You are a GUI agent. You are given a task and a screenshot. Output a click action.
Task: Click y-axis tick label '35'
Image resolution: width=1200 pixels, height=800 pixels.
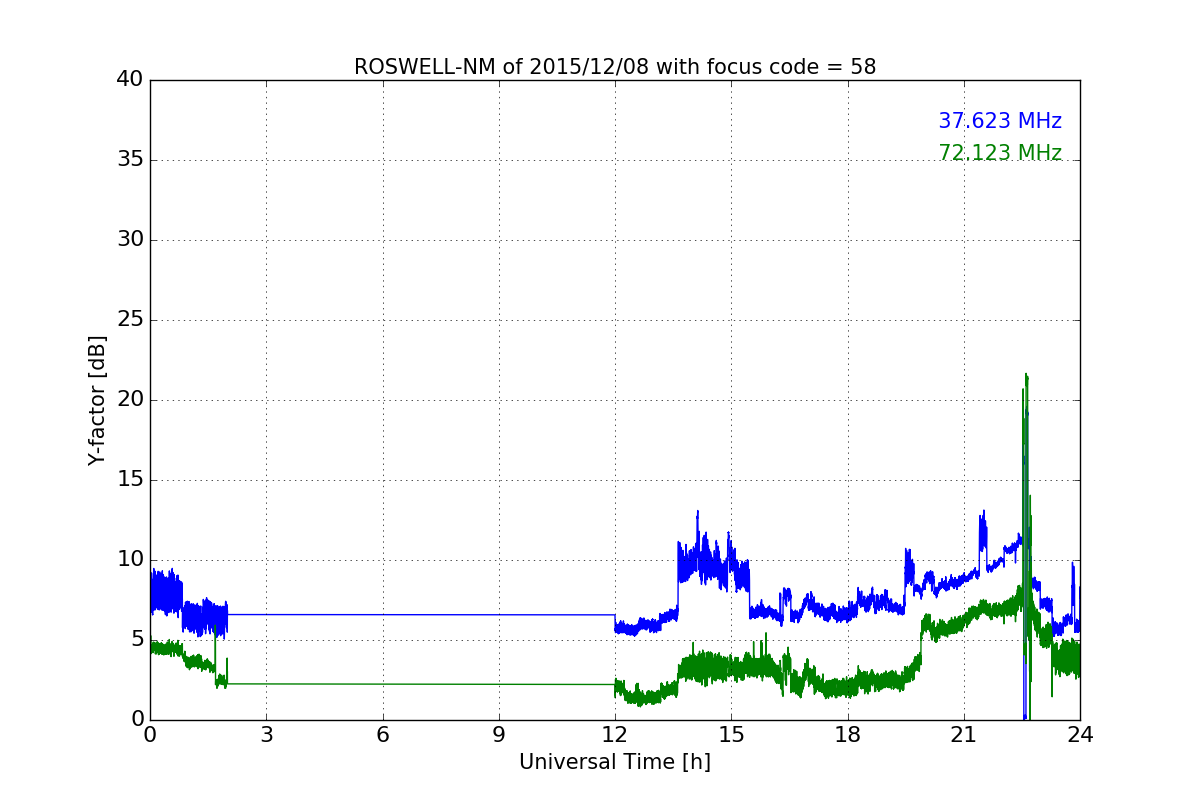click(130, 160)
